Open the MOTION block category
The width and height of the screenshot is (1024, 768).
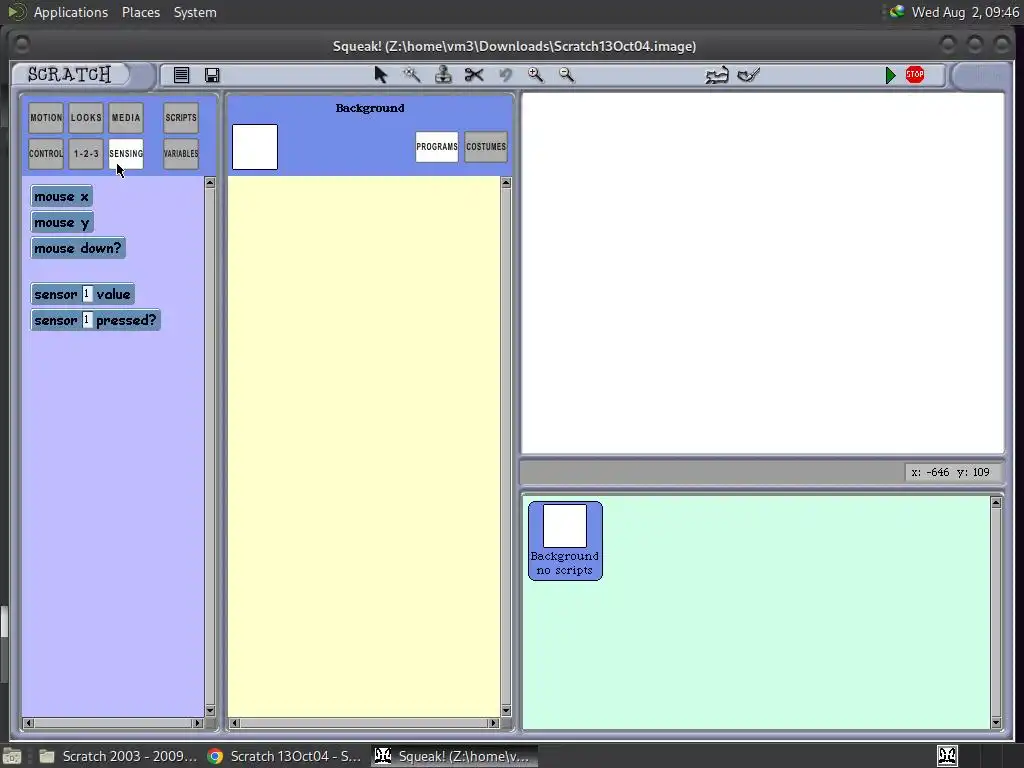pos(46,118)
